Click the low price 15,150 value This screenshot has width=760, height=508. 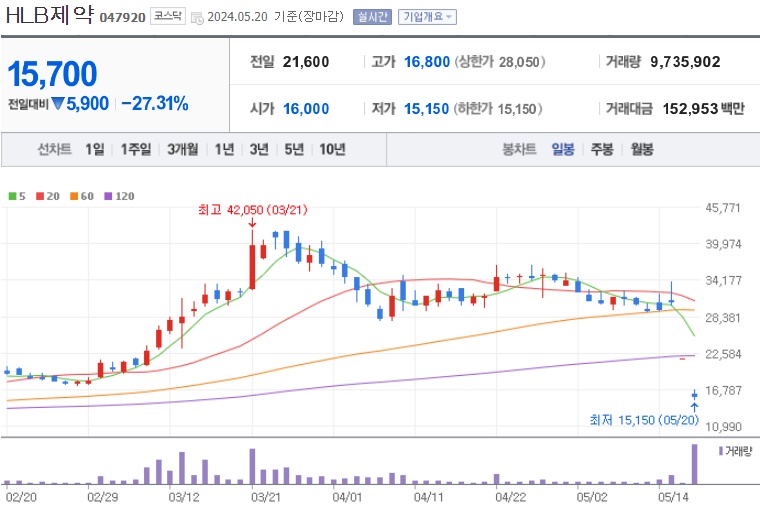pyautogui.click(x=427, y=109)
